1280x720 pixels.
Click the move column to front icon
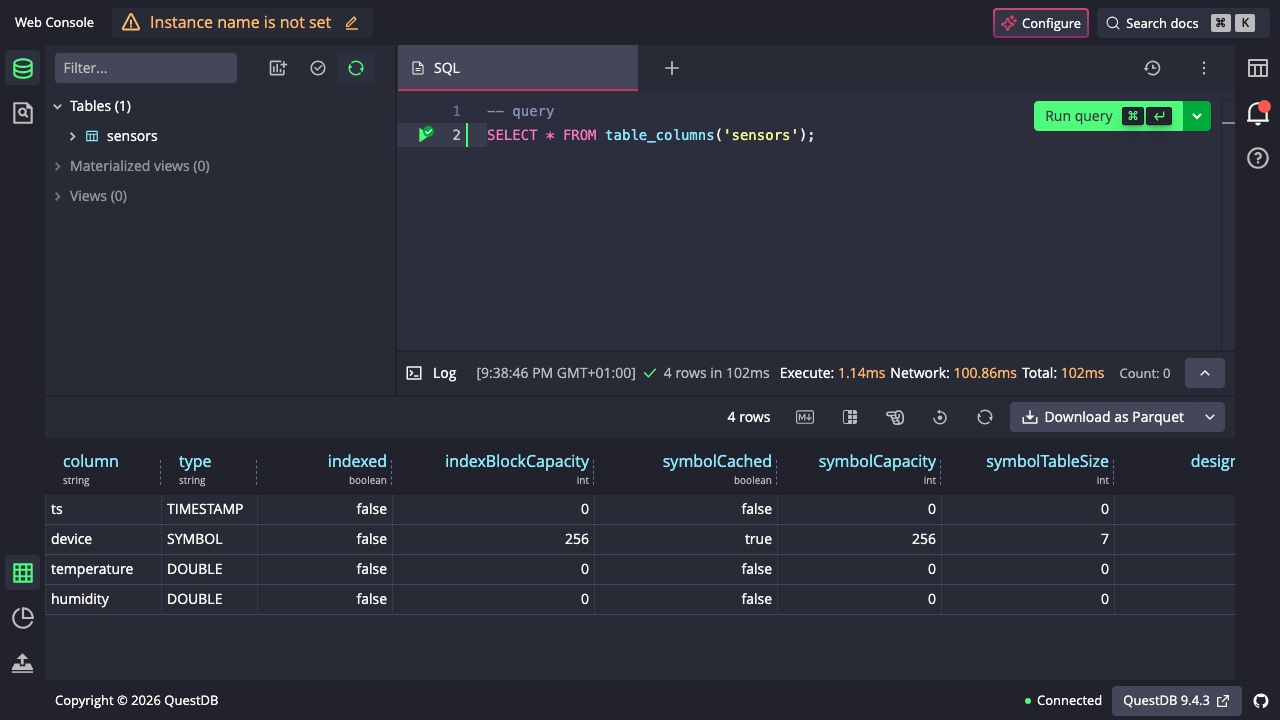tap(895, 417)
